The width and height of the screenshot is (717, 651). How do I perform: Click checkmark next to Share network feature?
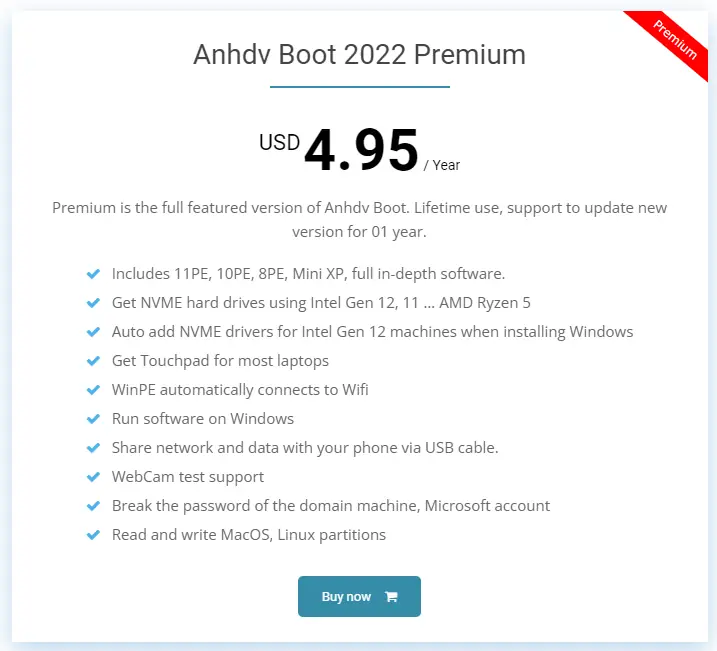[x=93, y=447]
